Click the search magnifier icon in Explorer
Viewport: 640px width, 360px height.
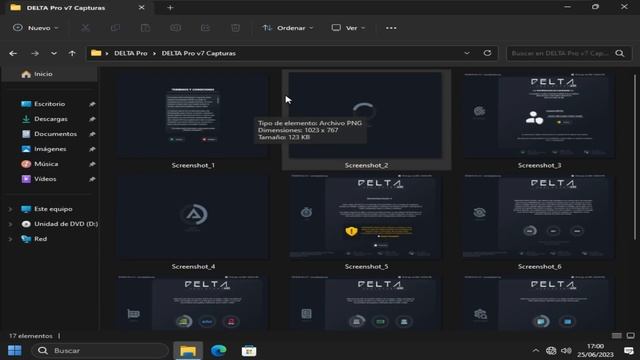pos(620,53)
